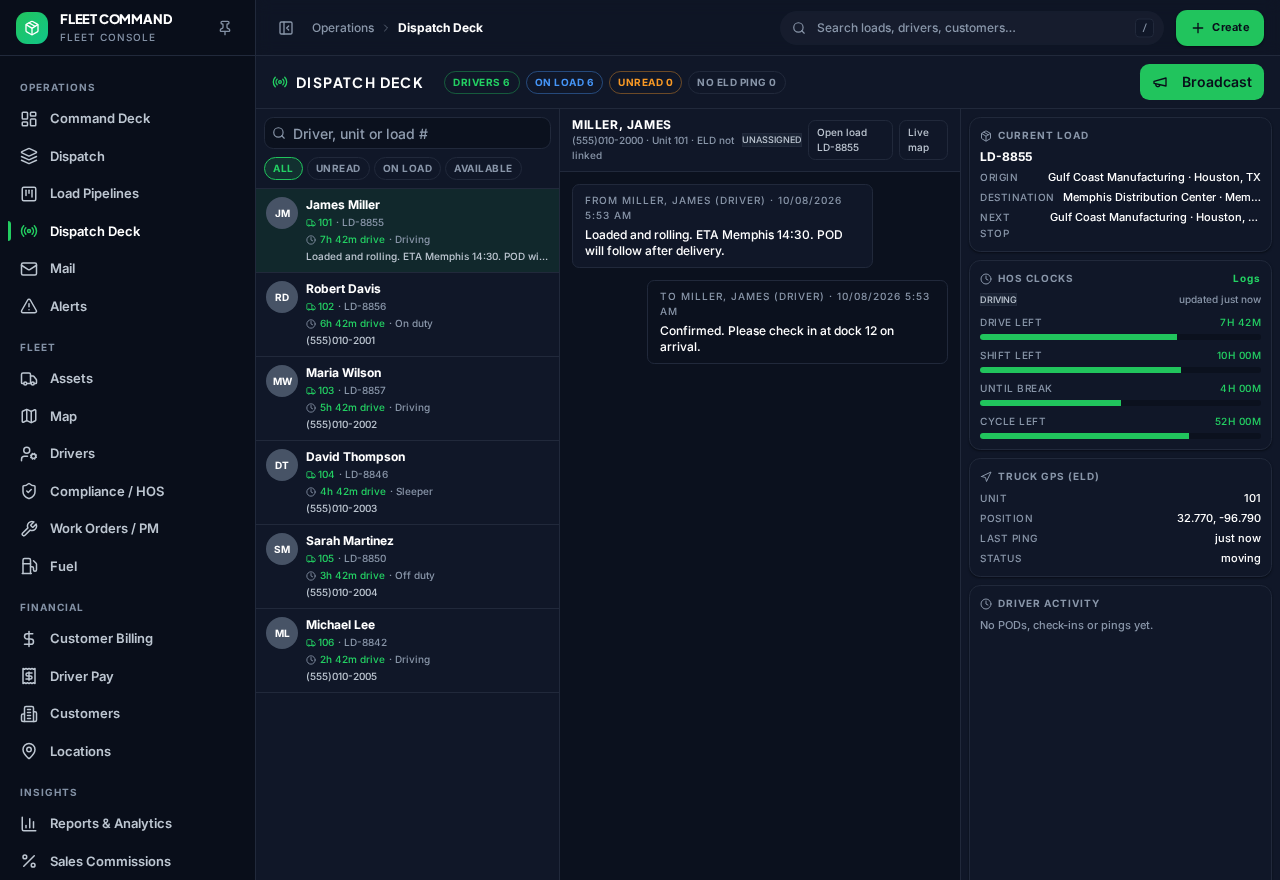1280x880 pixels.
Task: Click the Drivers people icon
Action: pos(29,453)
